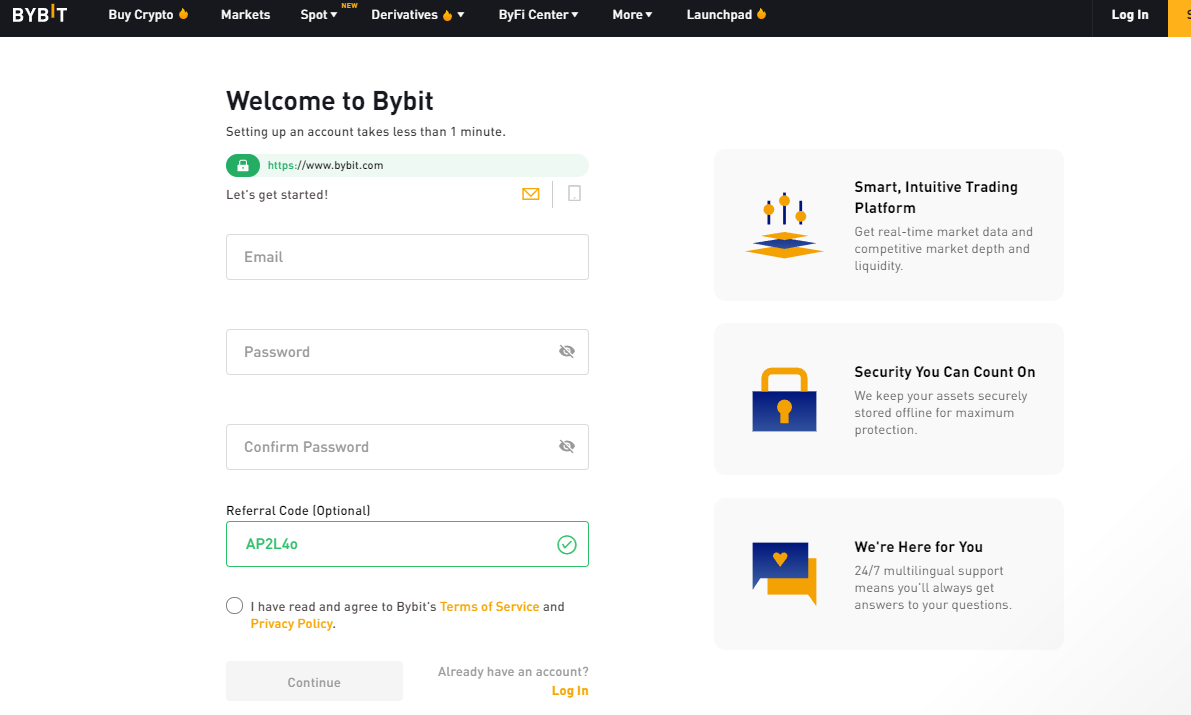The width and height of the screenshot is (1191, 715).
Task: Click the green lock security icon
Action: (x=243, y=166)
